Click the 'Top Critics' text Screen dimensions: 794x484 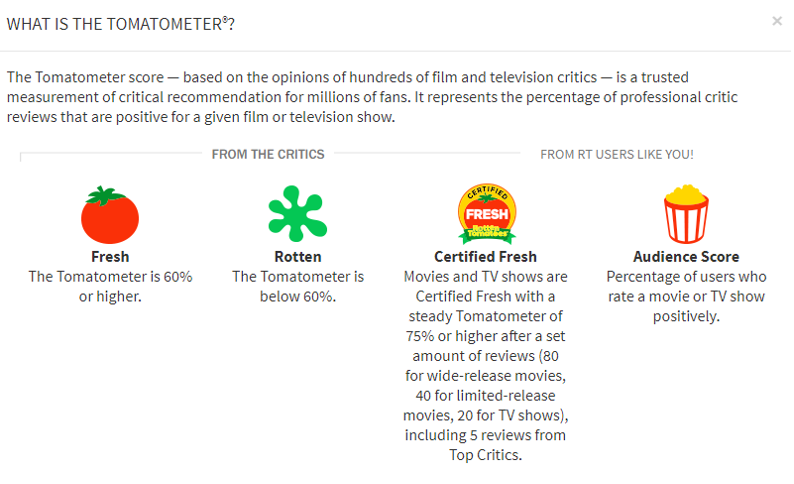coord(486,455)
